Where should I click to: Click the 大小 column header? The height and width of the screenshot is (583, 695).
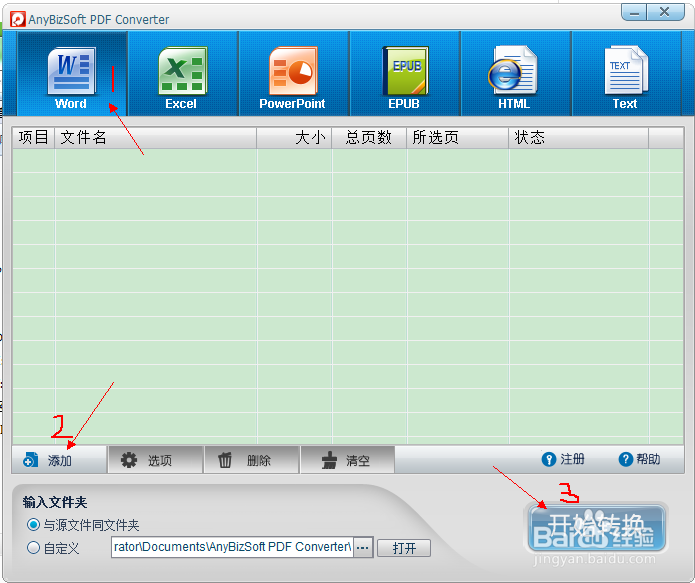(x=294, y=137)
